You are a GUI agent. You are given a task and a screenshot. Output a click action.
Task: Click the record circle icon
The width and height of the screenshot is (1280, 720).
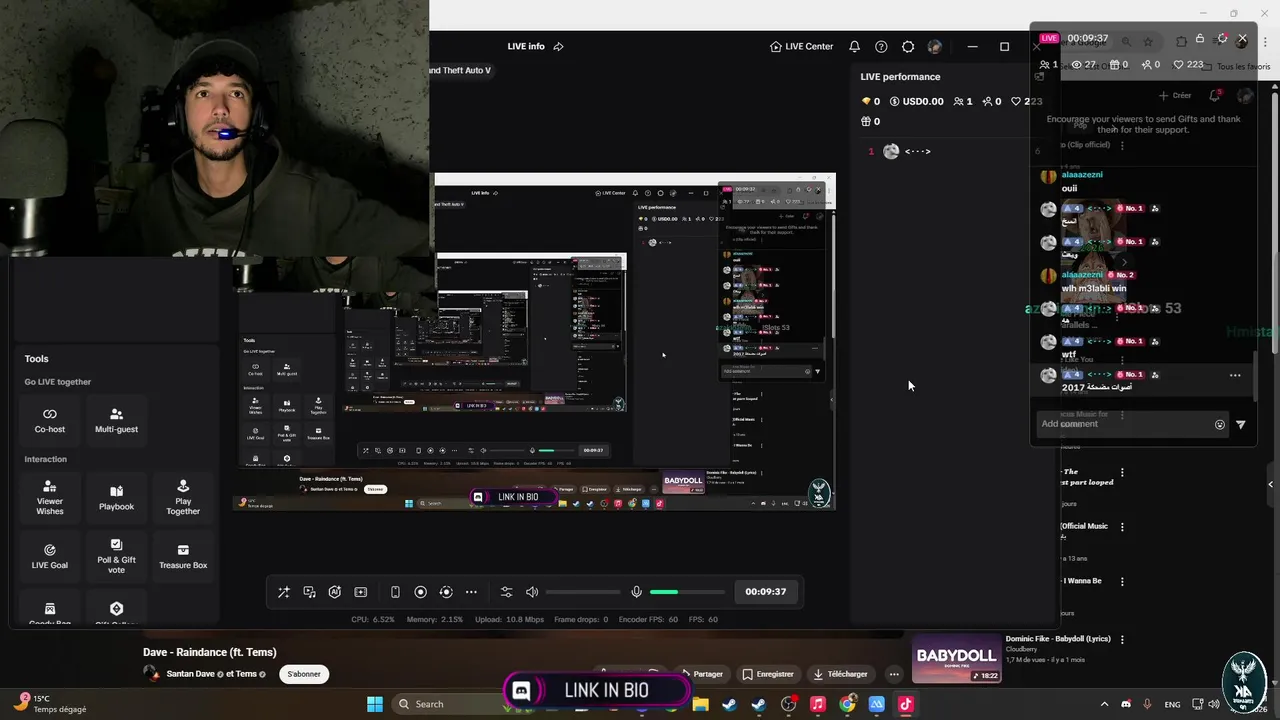420,592
